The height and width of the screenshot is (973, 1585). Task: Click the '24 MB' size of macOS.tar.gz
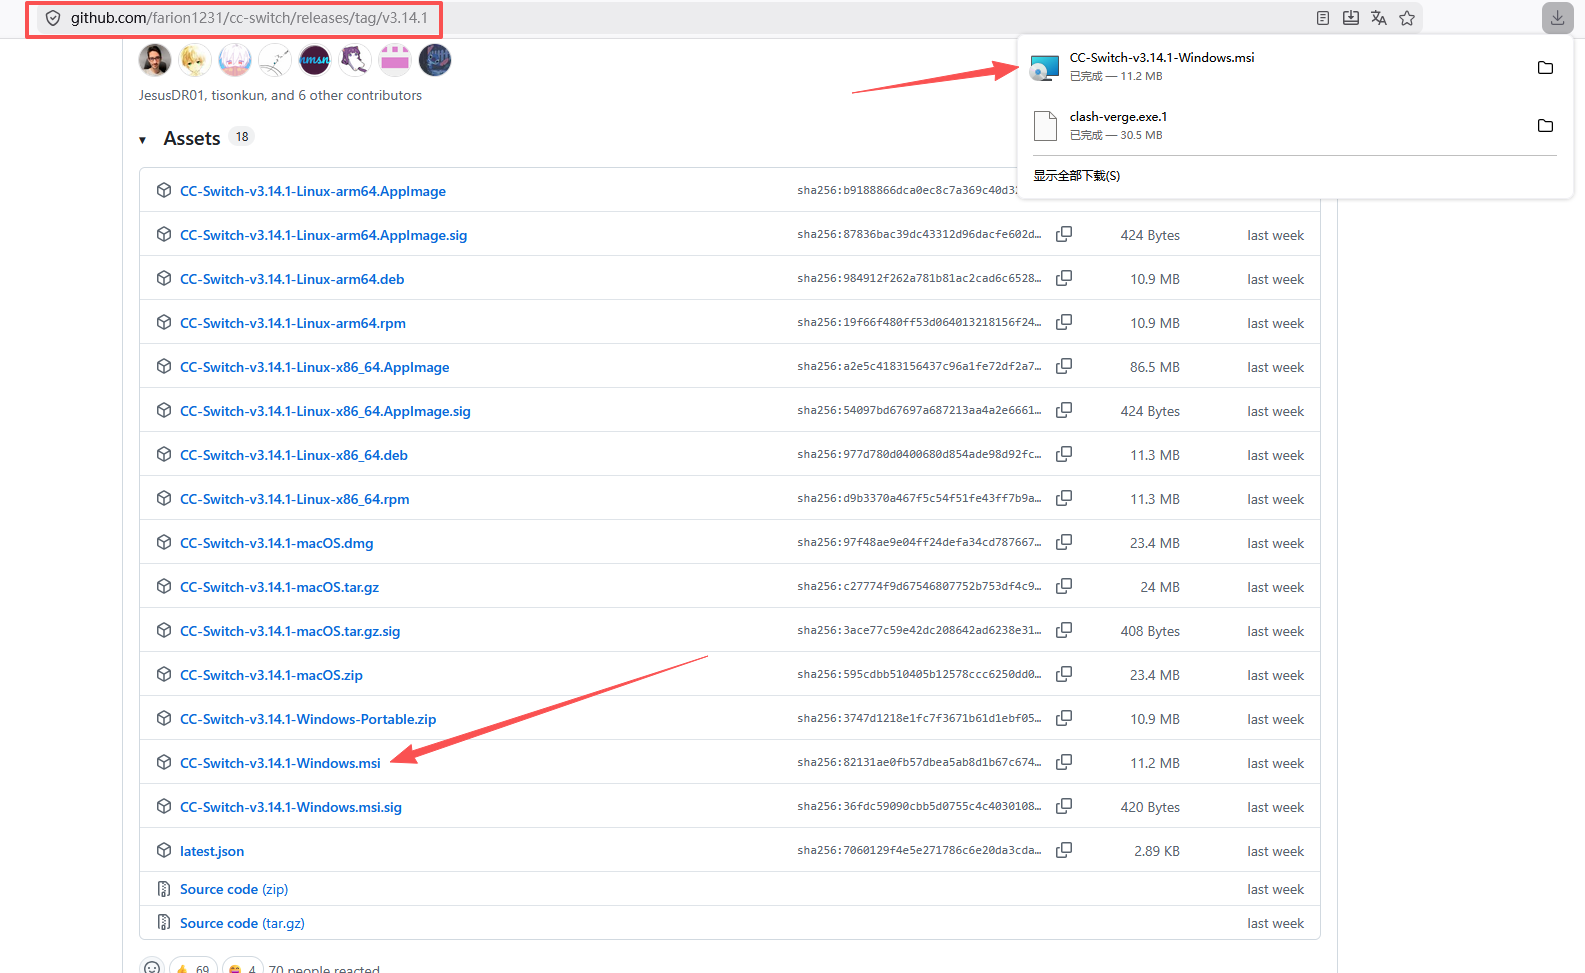pos(1160,587)
